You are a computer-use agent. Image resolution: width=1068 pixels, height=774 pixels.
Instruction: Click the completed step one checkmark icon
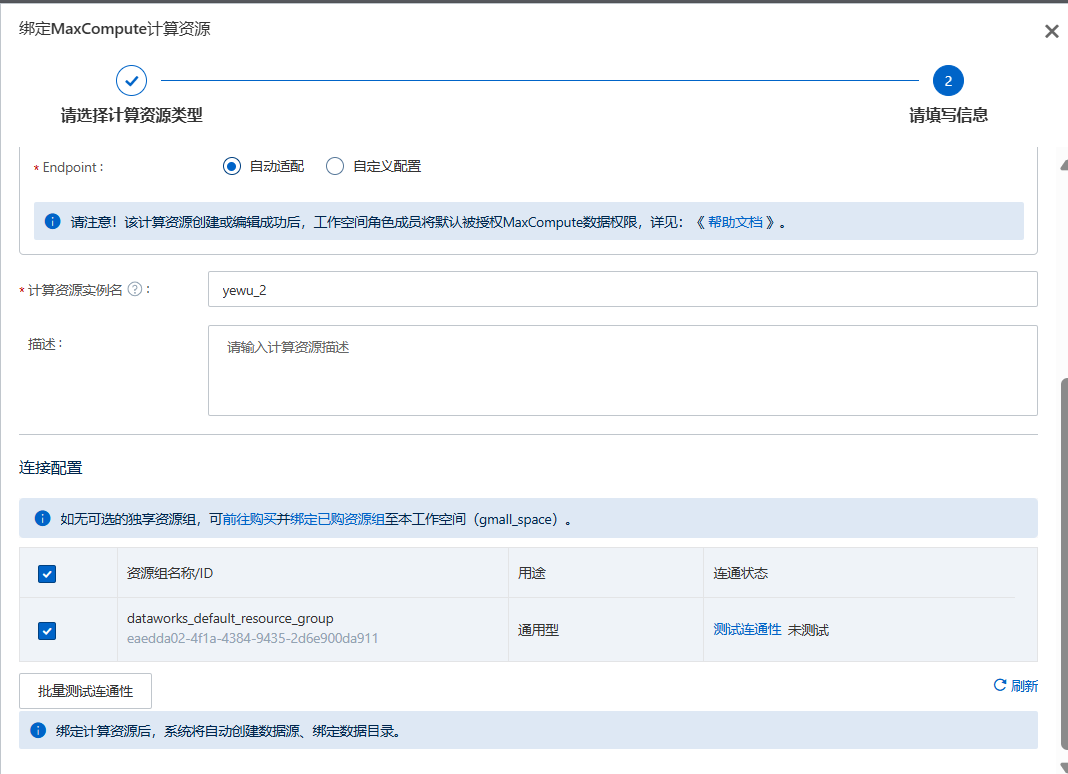[131, 81]
